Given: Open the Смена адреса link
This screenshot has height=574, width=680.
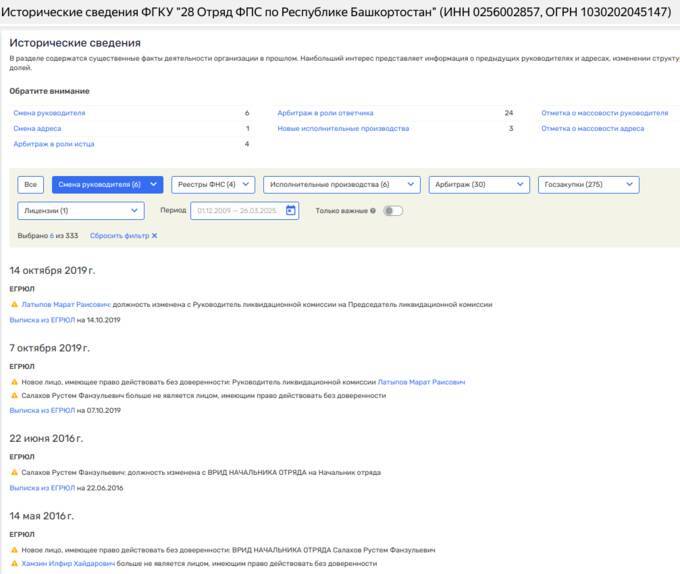Looking at the screenshot, I should 37,128.
